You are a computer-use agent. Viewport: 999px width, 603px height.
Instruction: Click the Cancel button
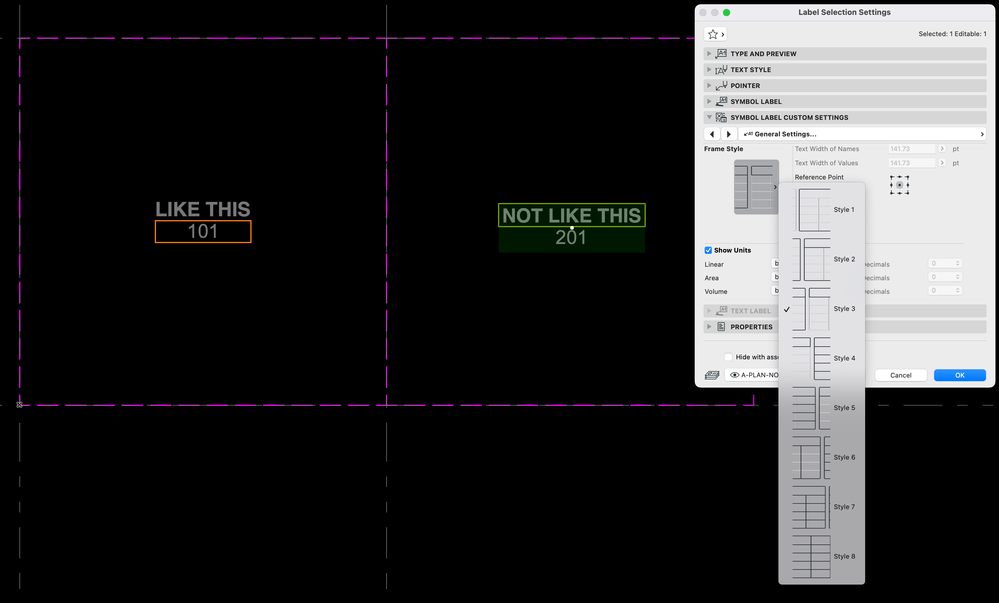(x=900, y=375)
